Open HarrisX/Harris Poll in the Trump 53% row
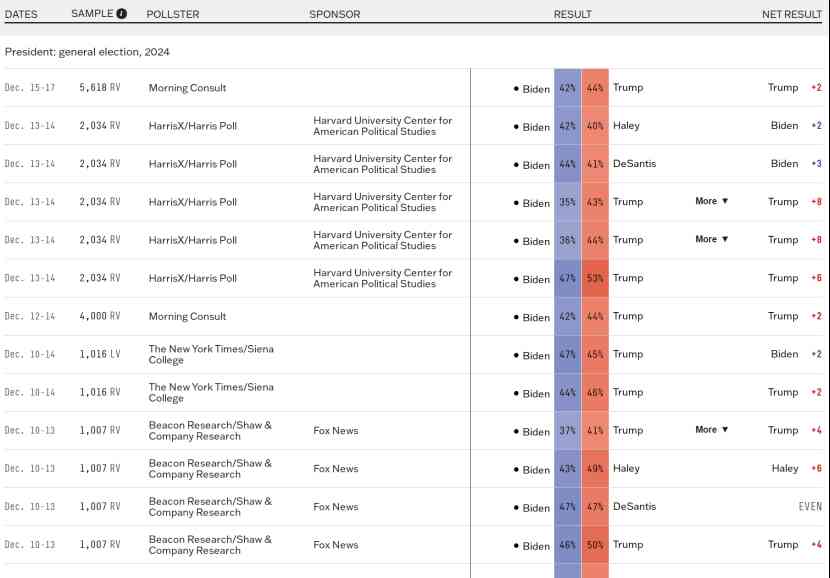Image resolution: width=830 pixels, height=578 pixels. click(x=193, y=278)
